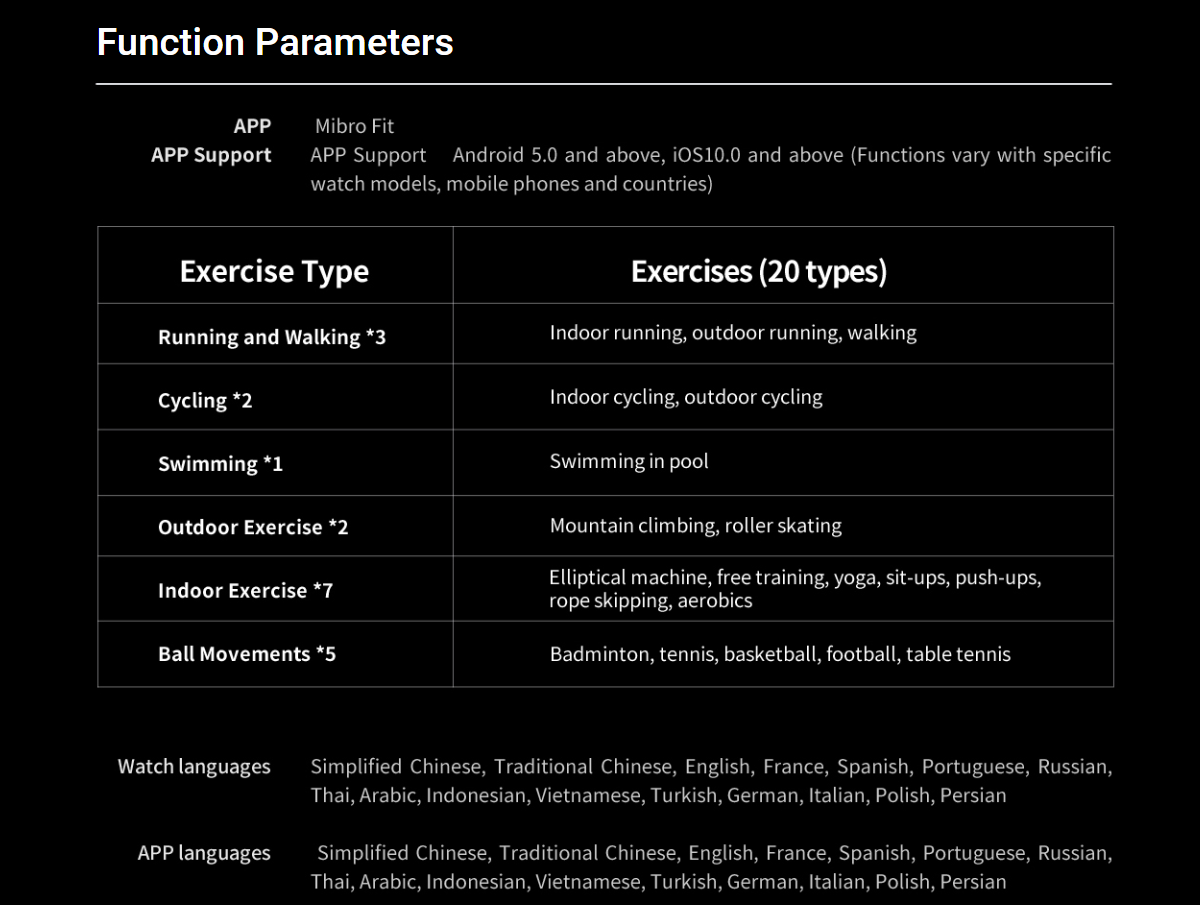
Task: Click the Watch languages label
Action: tap(194, 767)
